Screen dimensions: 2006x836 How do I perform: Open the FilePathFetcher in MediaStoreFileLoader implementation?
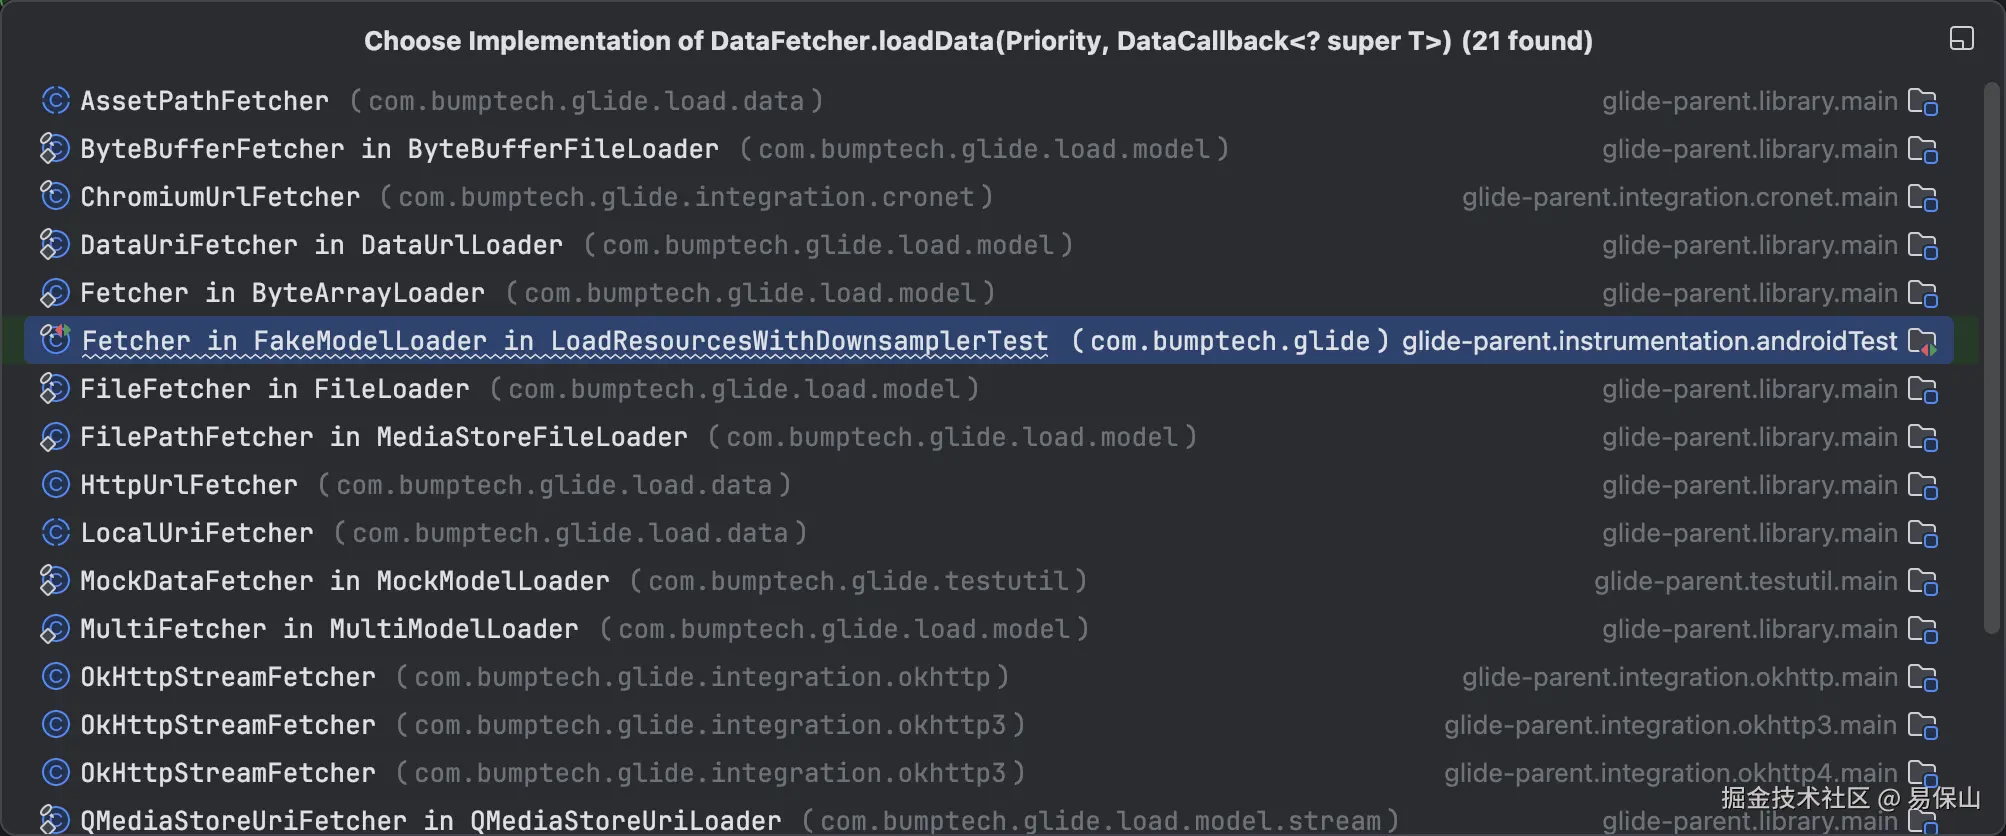[383, 436]
